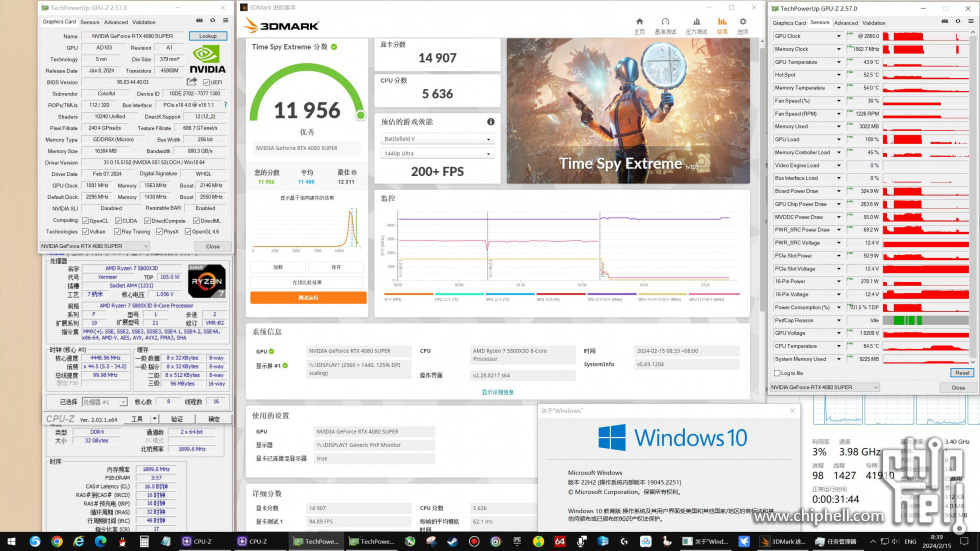Toggle the UEFI checkbox in GPU-Z

(206, 82)
